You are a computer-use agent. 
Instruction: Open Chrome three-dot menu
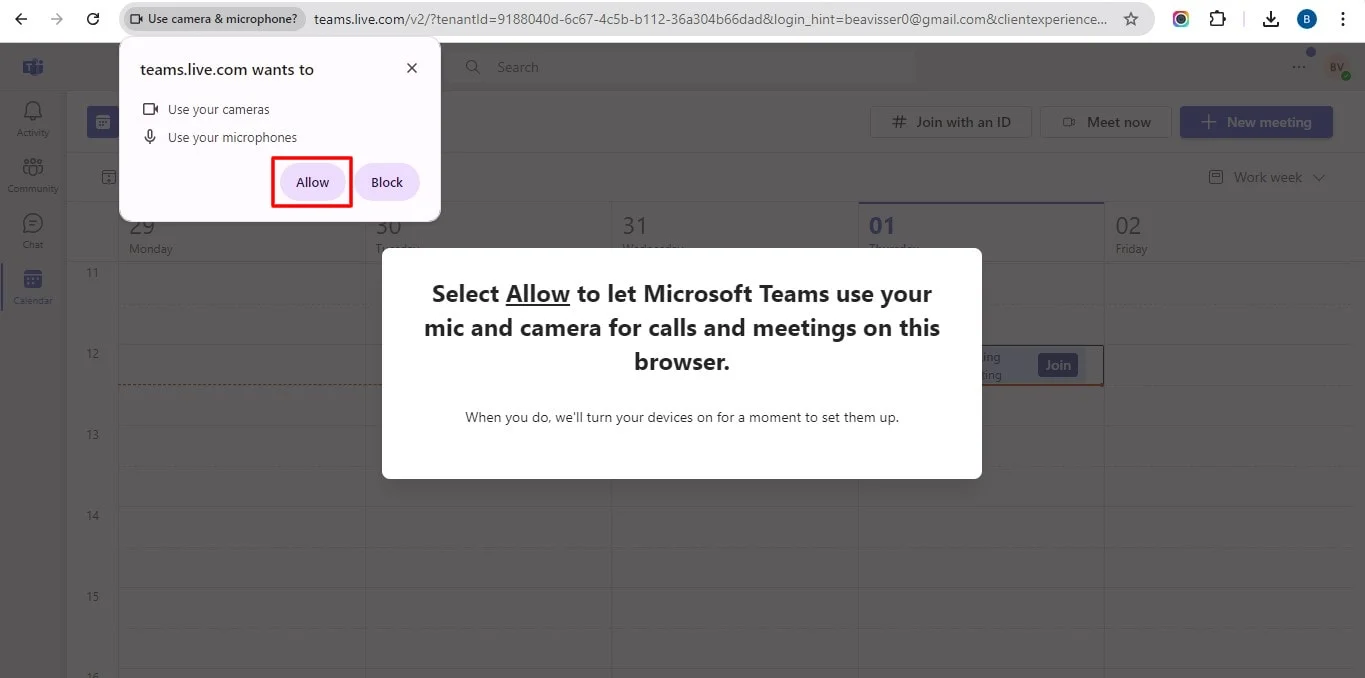coord(1342,19)
